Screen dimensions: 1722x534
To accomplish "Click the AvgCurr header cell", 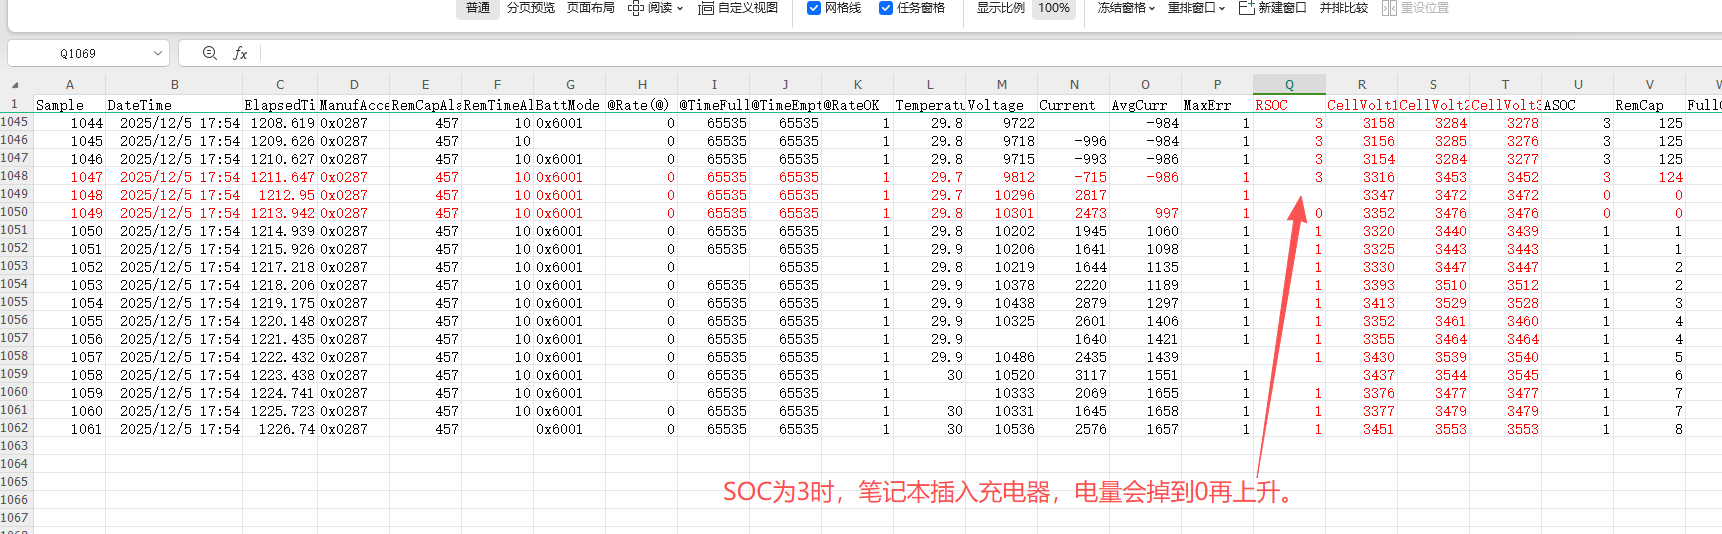I will point(1145,105).
